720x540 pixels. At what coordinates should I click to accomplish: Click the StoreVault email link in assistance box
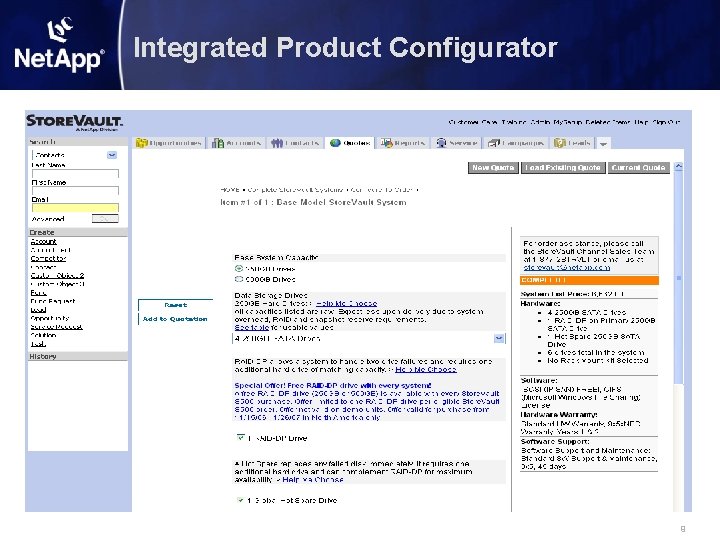click(567, 267)
